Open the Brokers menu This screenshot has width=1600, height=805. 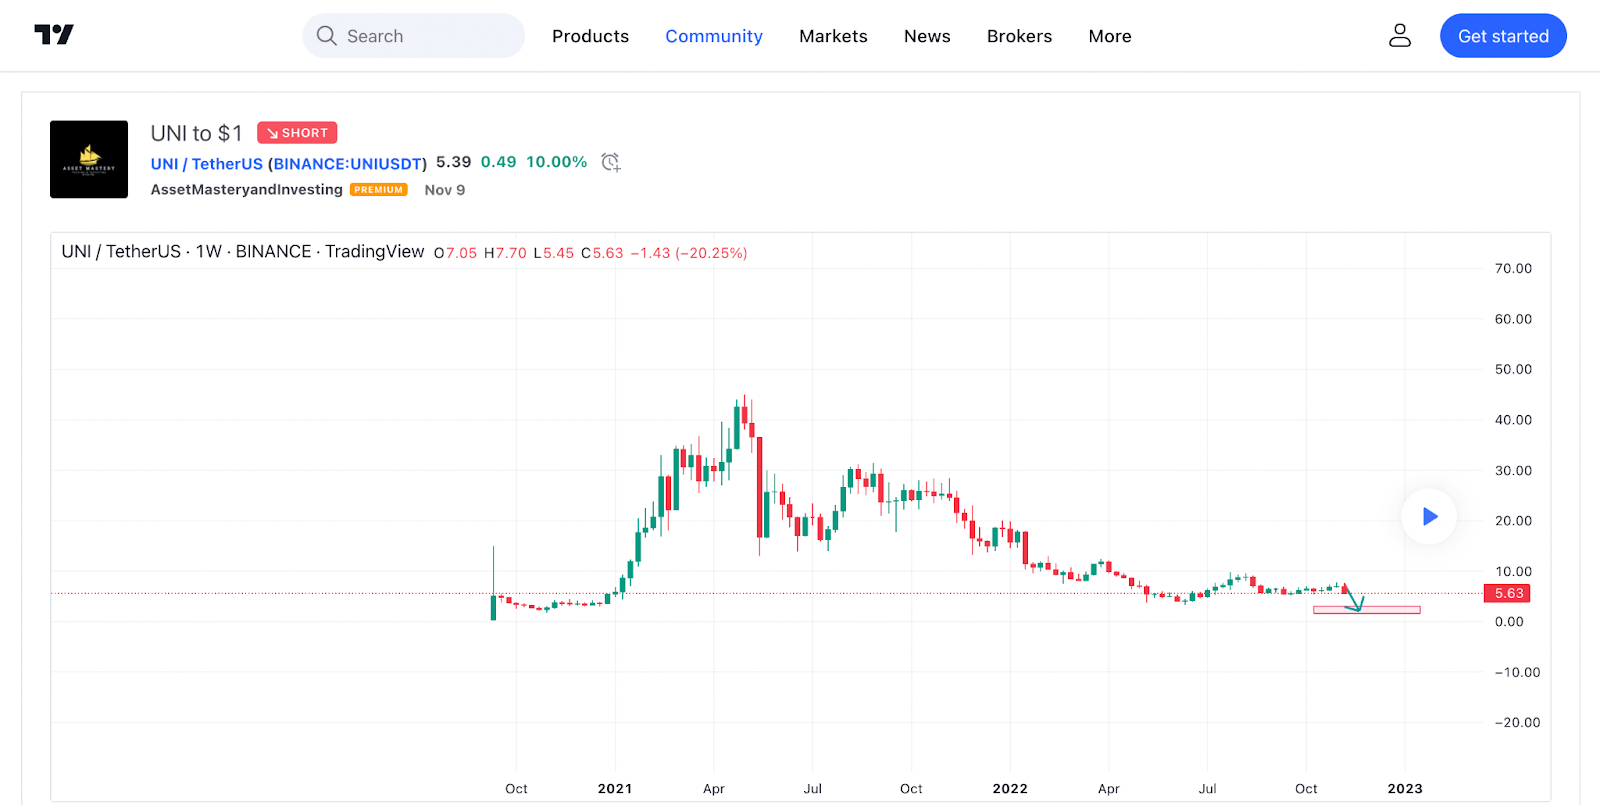pos(1019,36)
